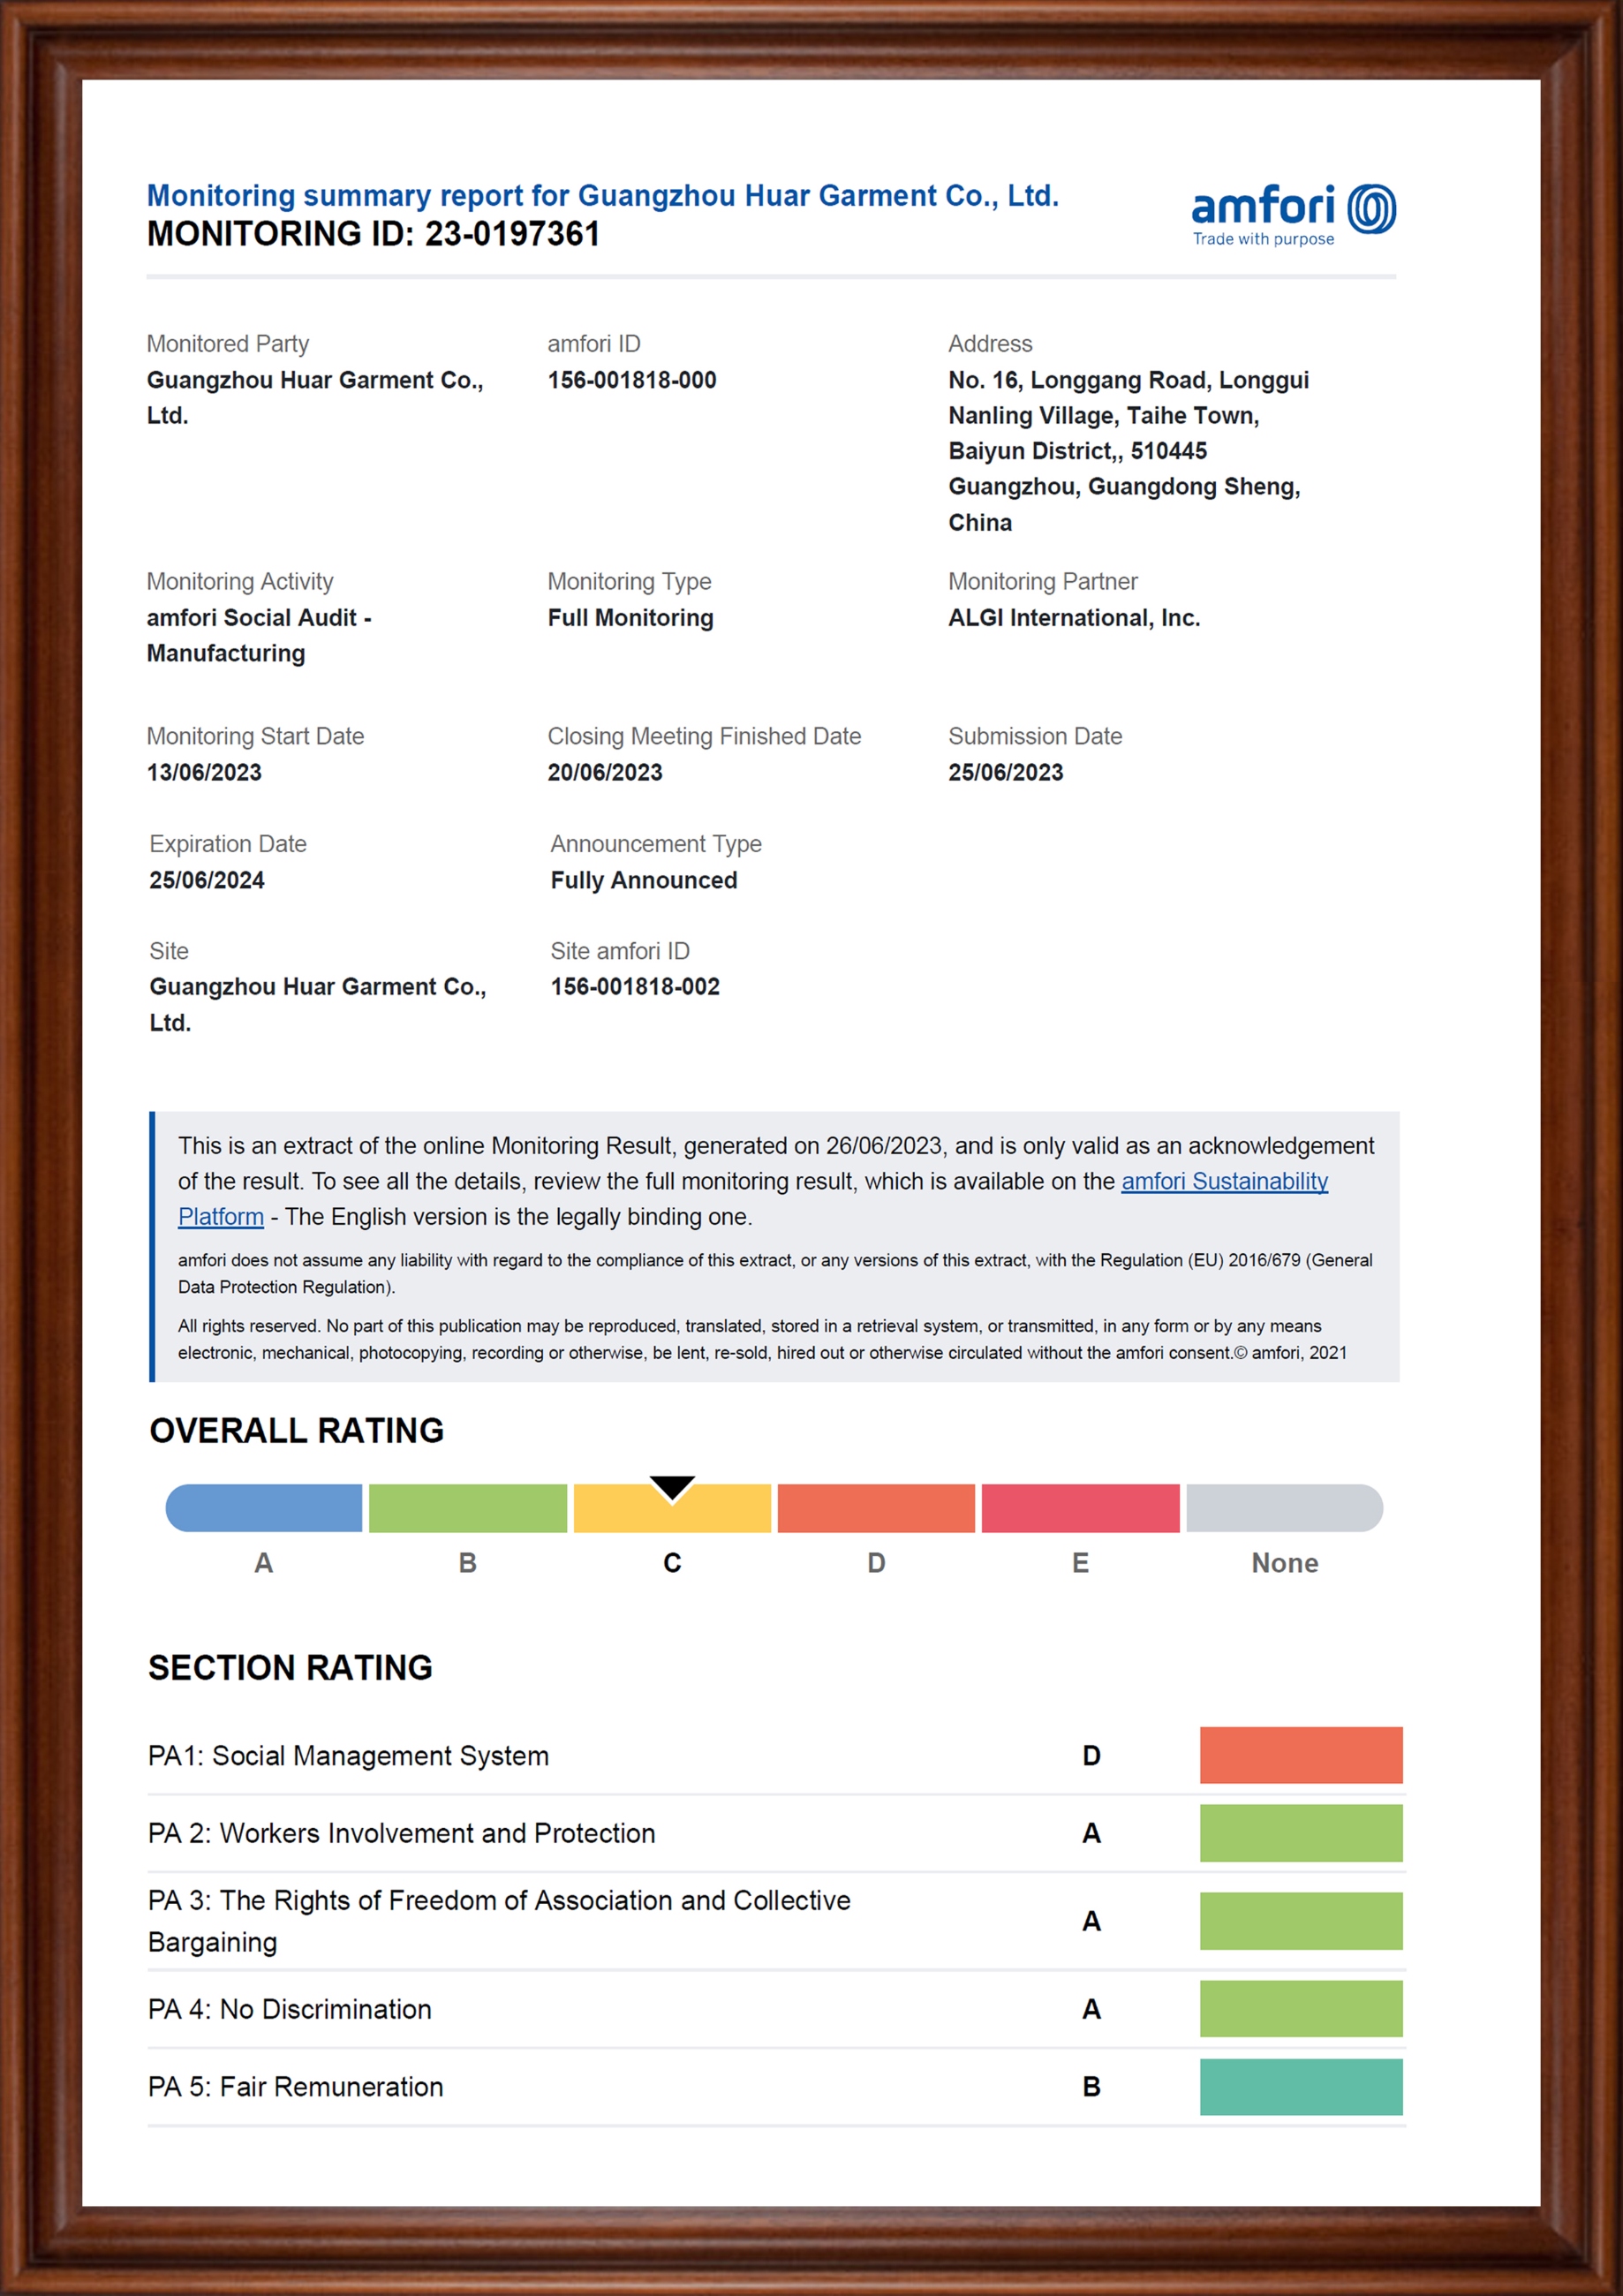The height and width of the screenshot is (2296, 1623).
Task: Select the green B overall rating segment
Action: pyautogui.click(x=467, y=1508)
